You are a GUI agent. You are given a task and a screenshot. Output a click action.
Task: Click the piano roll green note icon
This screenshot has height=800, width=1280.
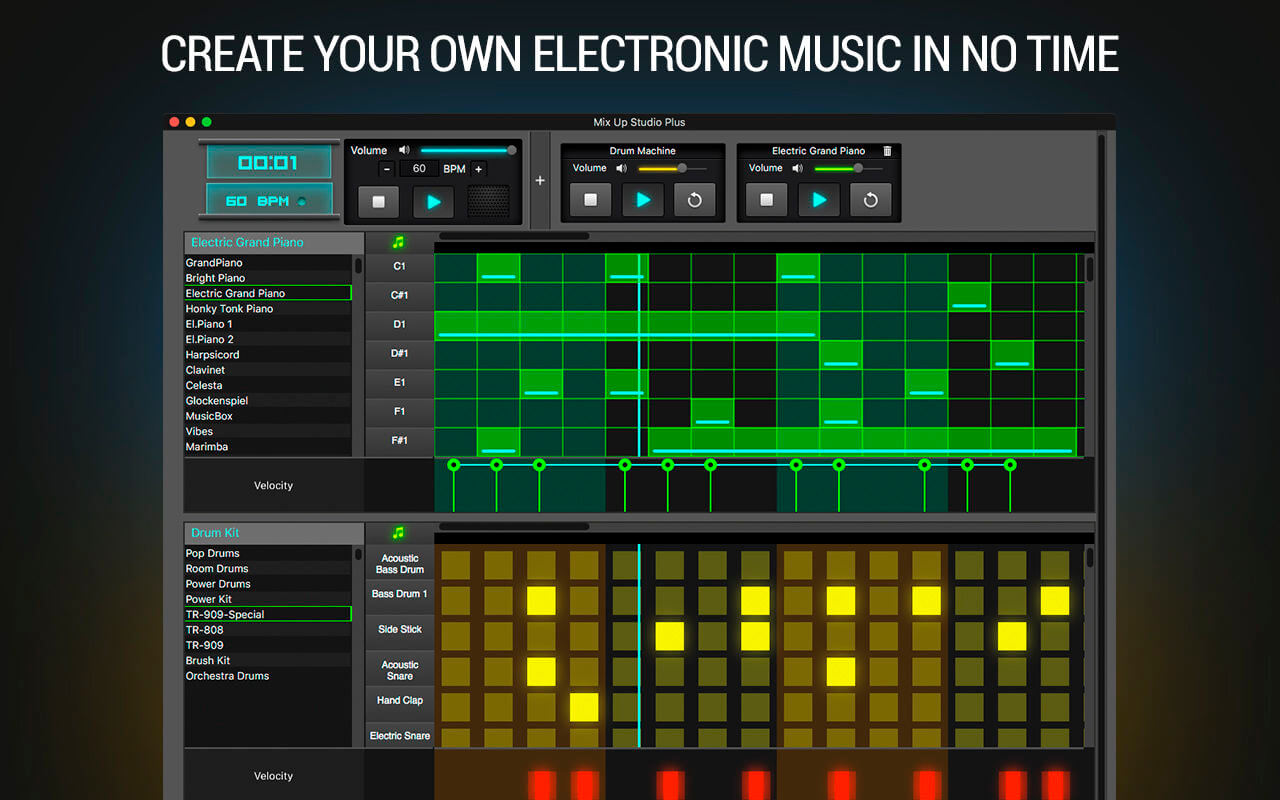399,242
